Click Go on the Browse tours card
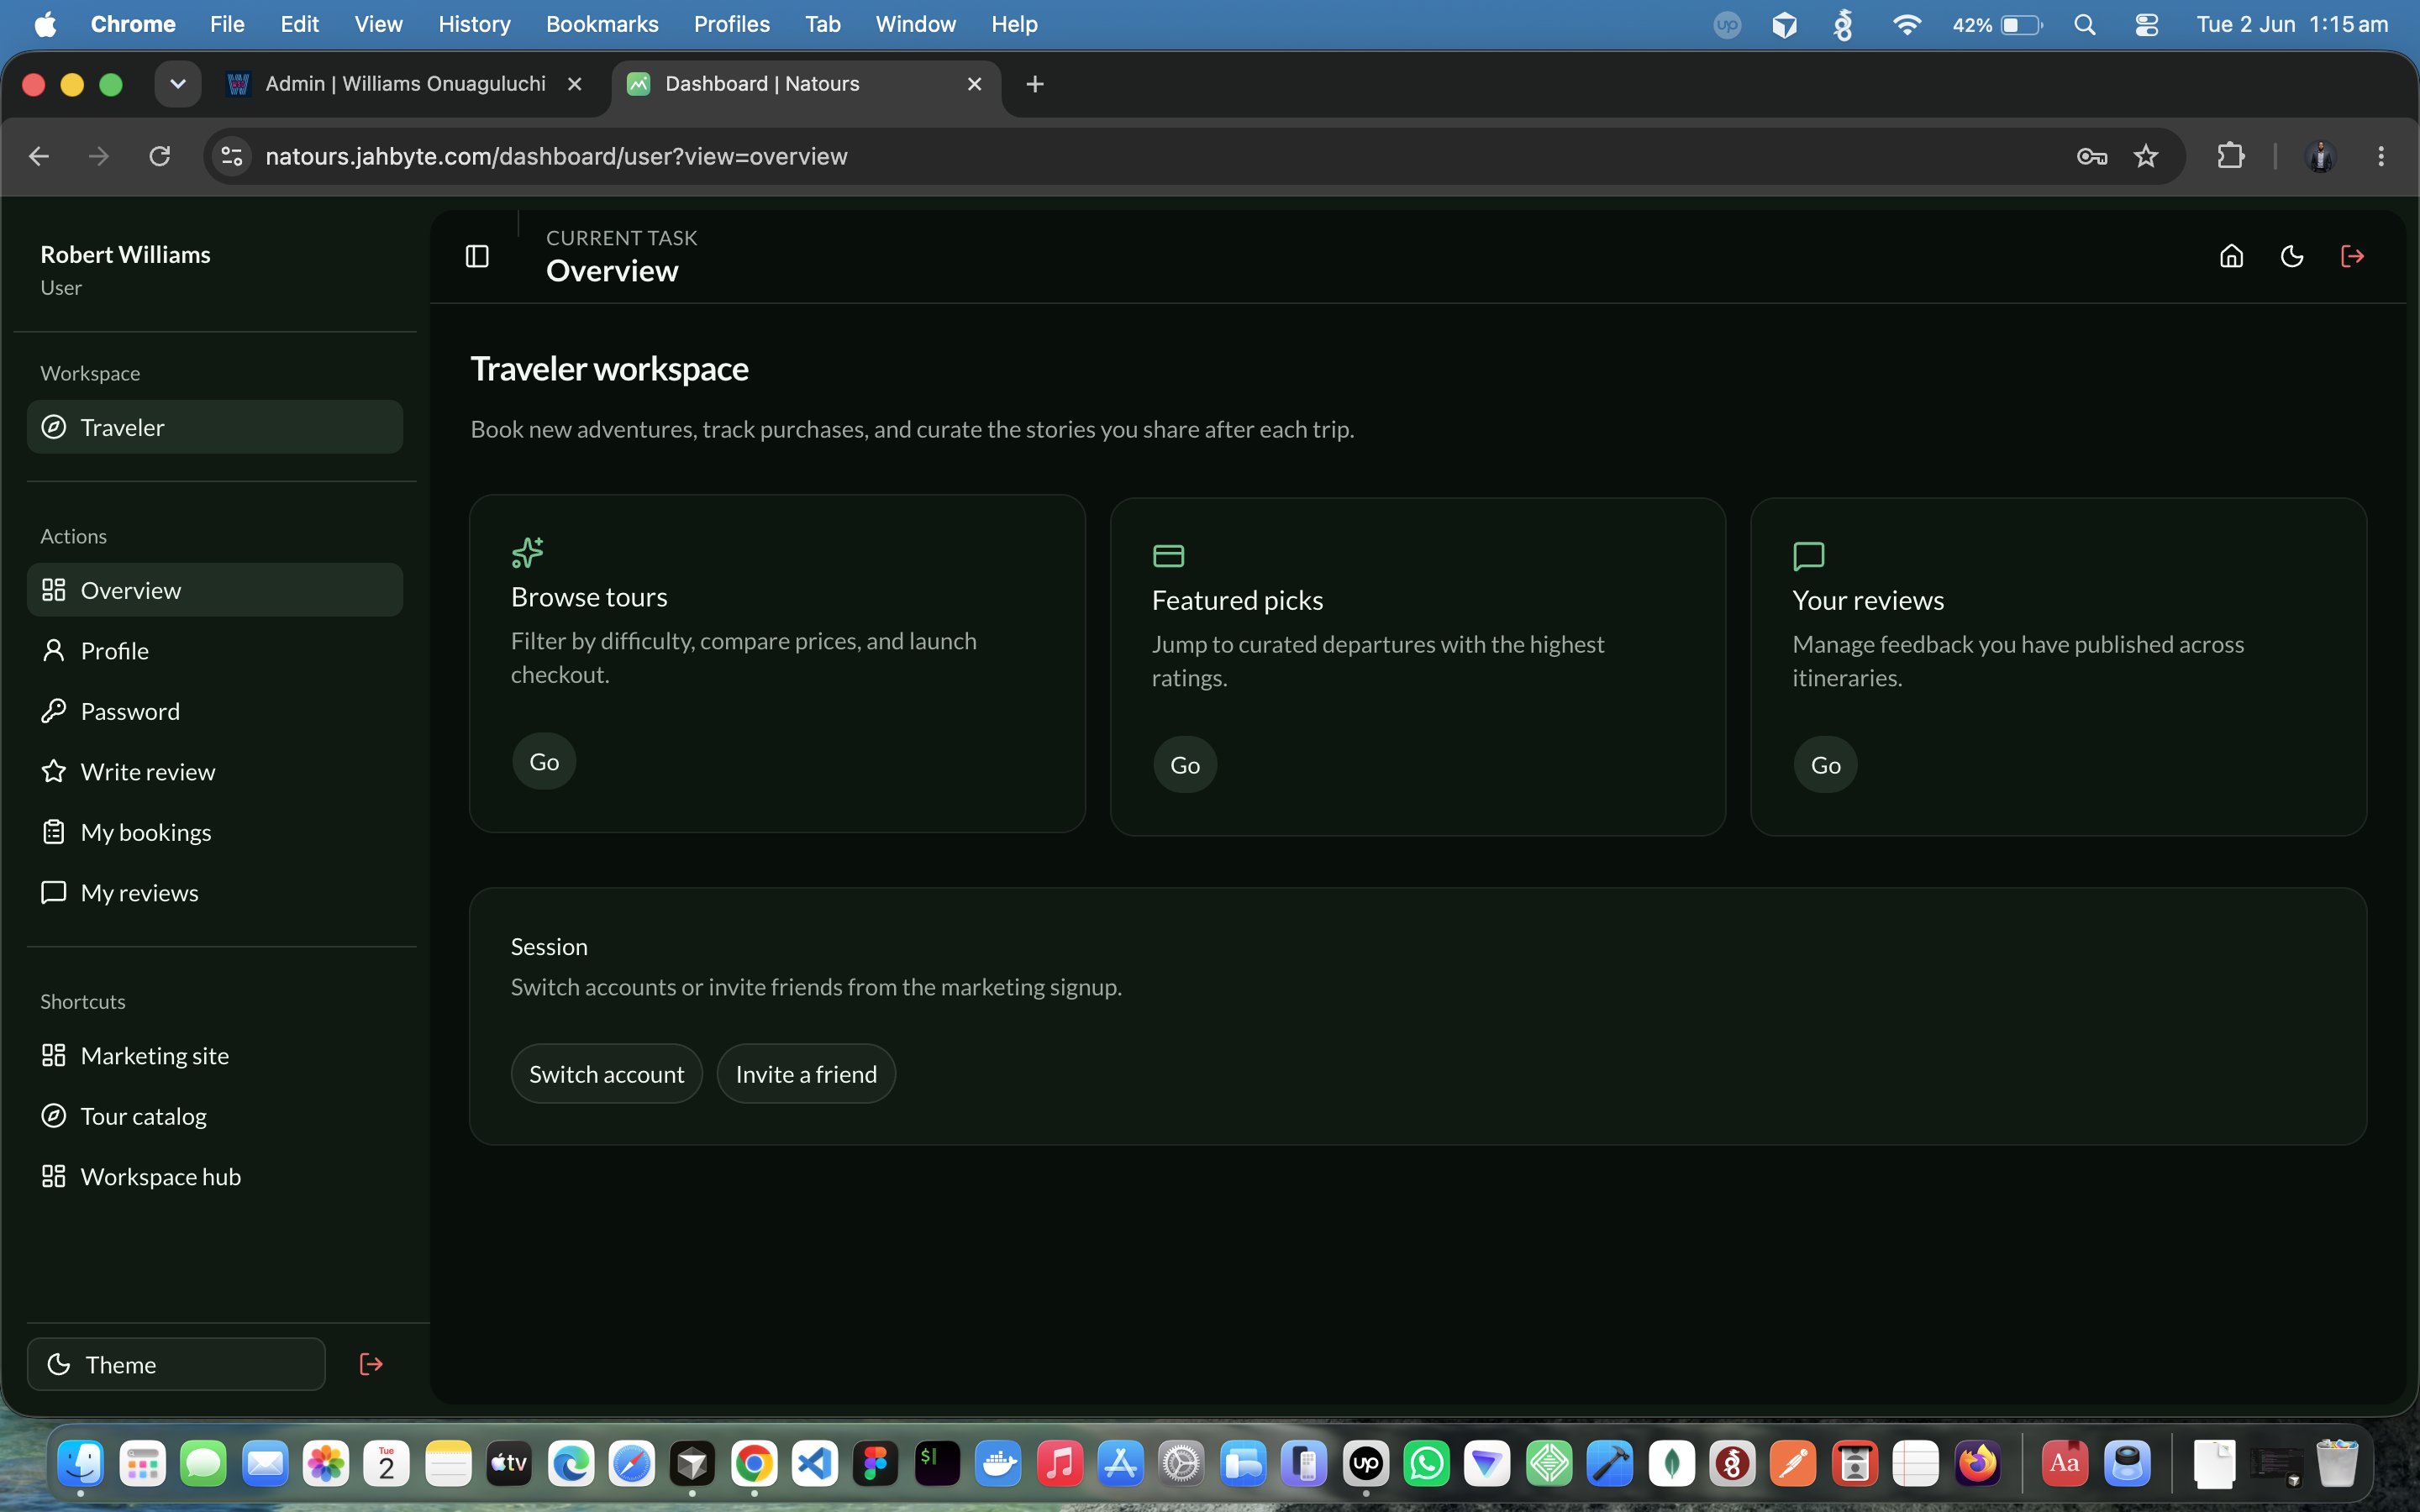 point(544,762)
